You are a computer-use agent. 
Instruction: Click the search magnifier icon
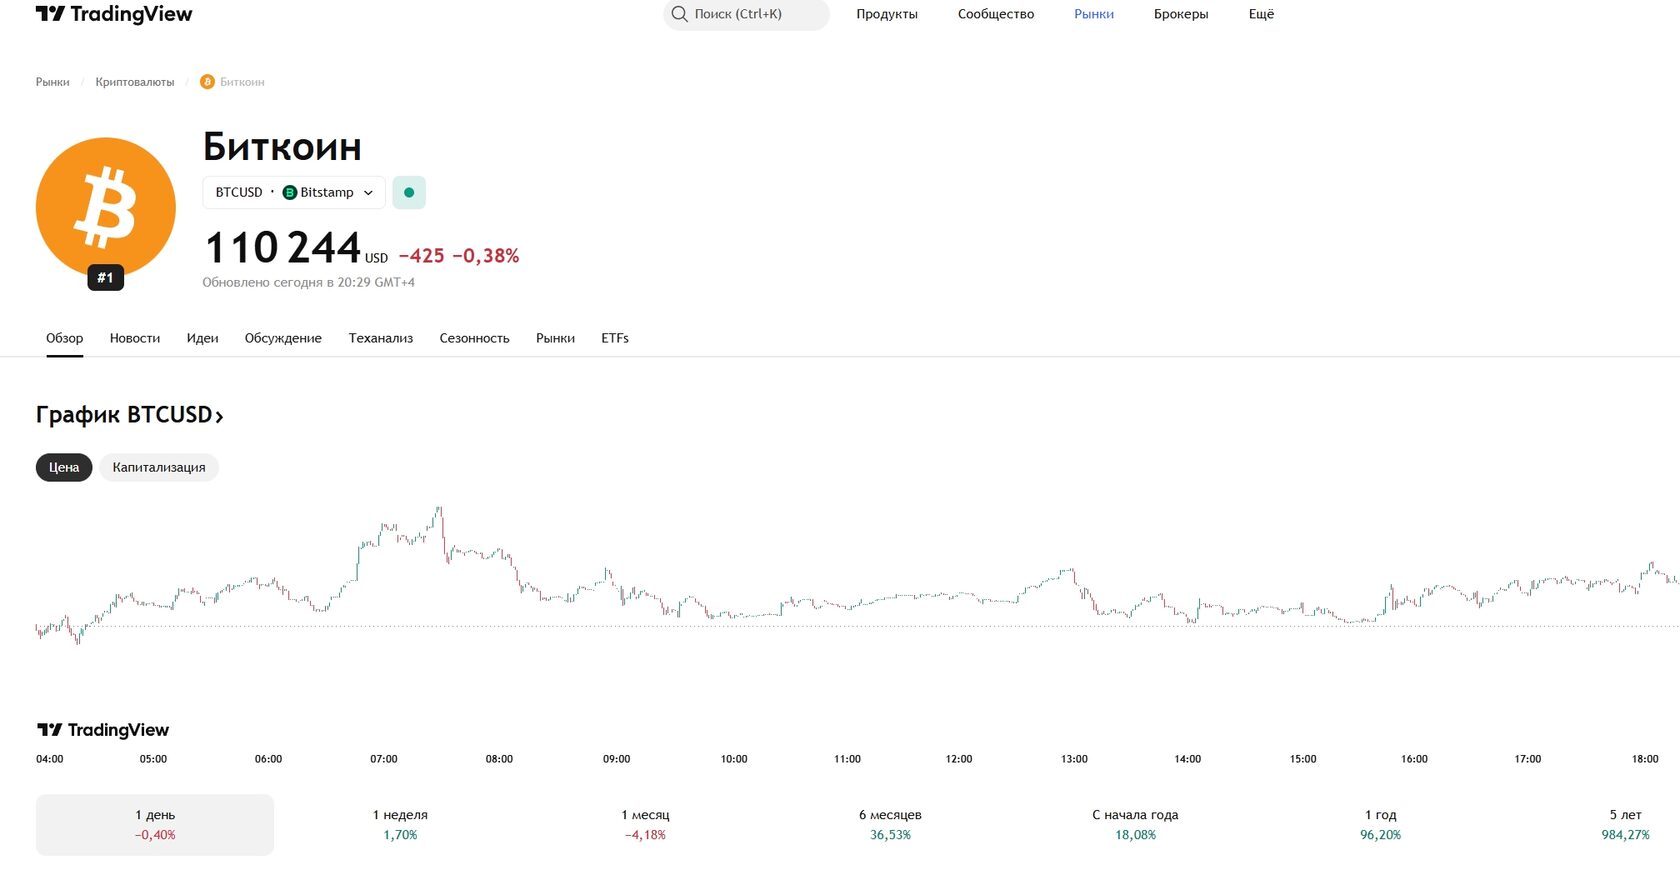680,14
